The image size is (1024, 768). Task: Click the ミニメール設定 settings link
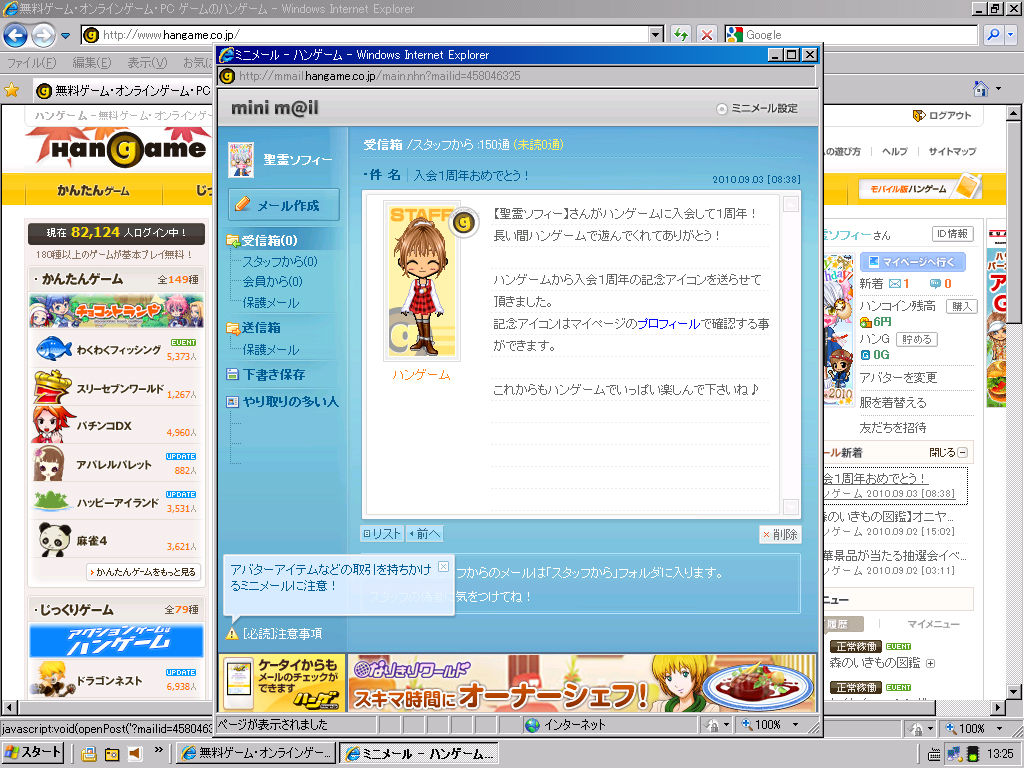758,108
